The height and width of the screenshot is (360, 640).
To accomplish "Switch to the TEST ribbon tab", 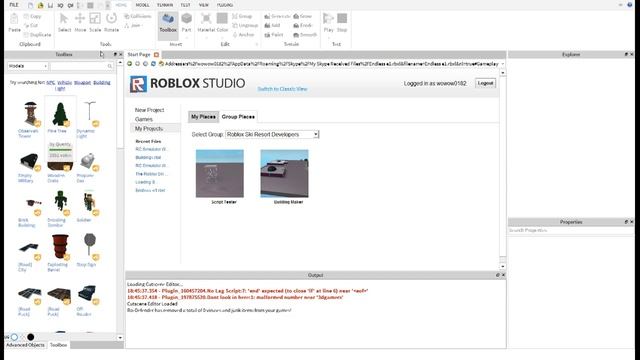I will point(185,5).
